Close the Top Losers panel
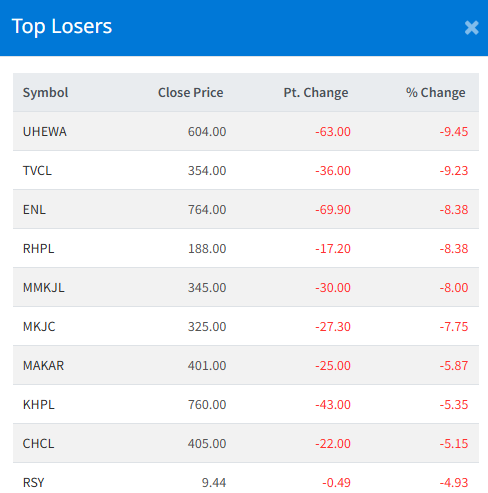 [x=471, y=28]
